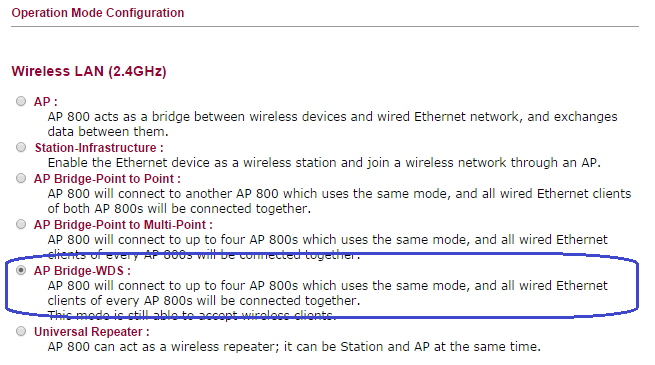655x365 pixels.
Task: Click the selected AP Bridge-WDS radio button
Action: point(21,270)
